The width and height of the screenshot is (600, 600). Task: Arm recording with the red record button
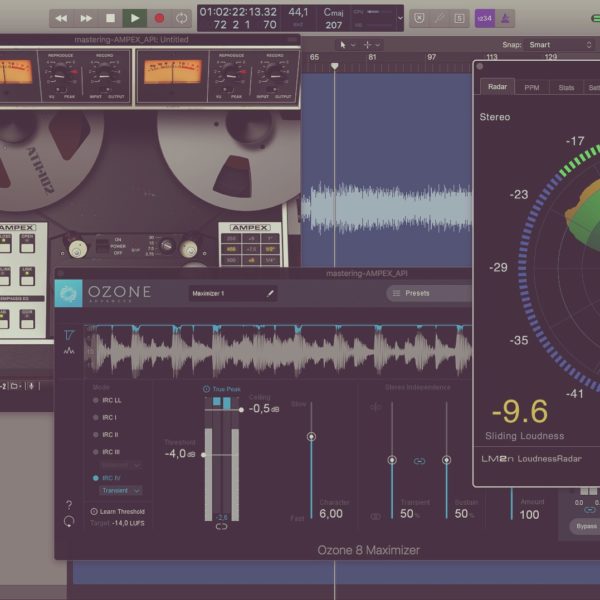click(159, 18)
